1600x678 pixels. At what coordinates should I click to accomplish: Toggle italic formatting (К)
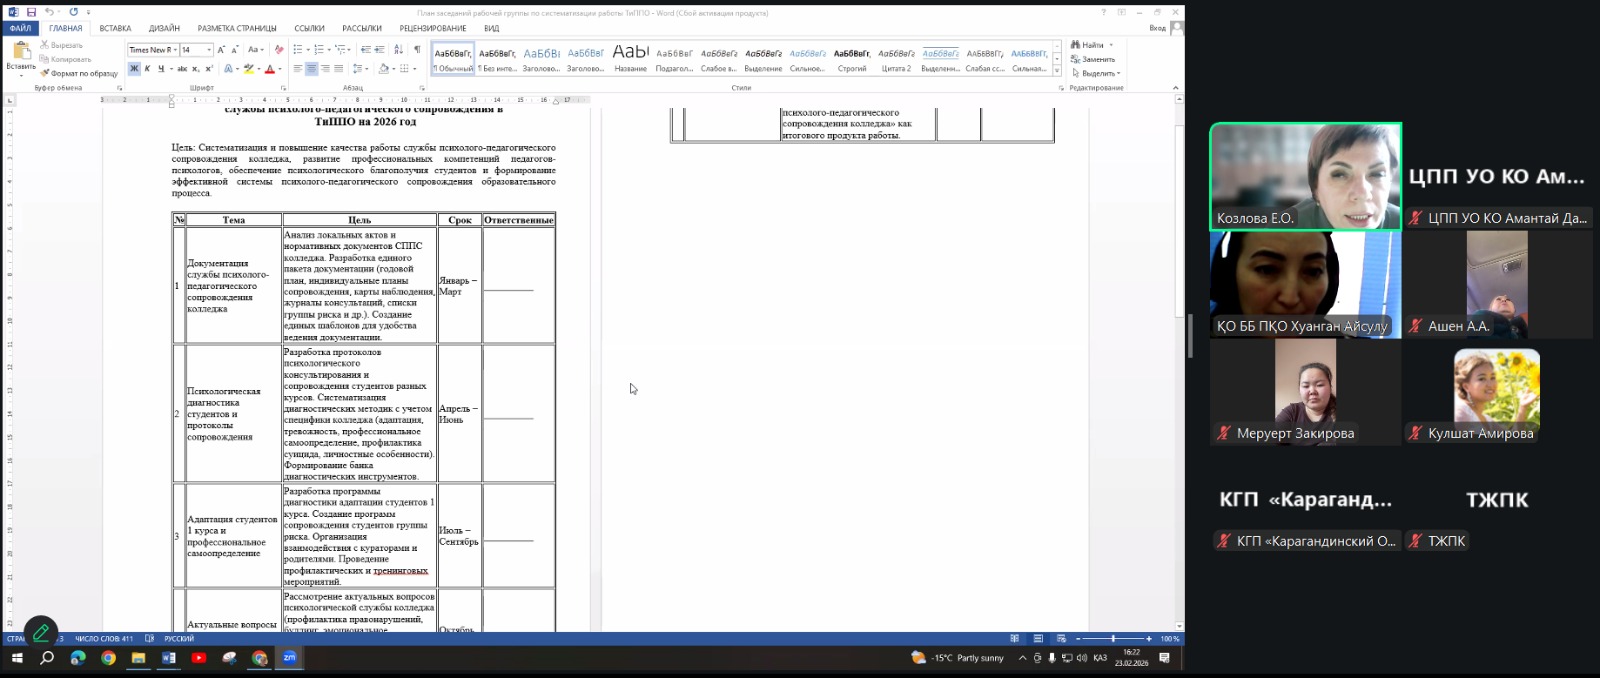pos(147,69)
